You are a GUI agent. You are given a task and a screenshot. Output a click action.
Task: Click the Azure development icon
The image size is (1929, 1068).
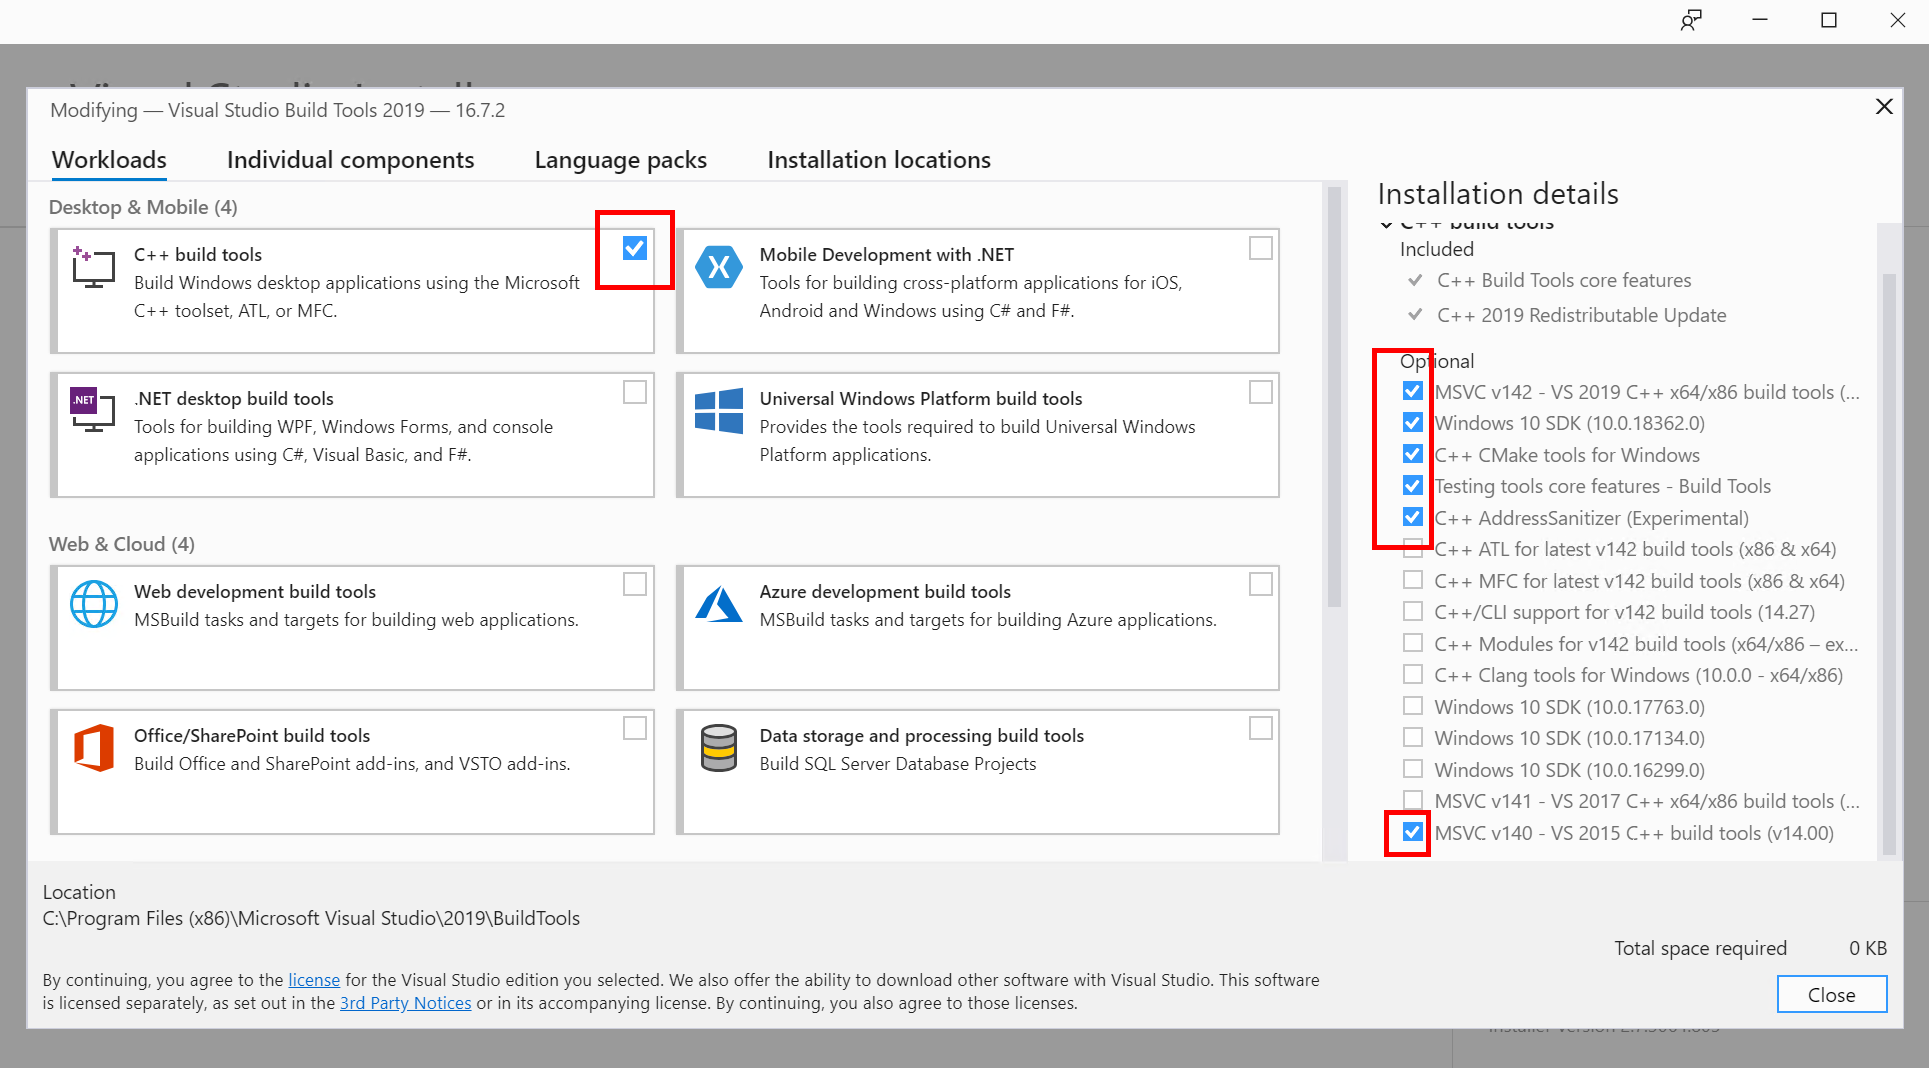[719, 604]
